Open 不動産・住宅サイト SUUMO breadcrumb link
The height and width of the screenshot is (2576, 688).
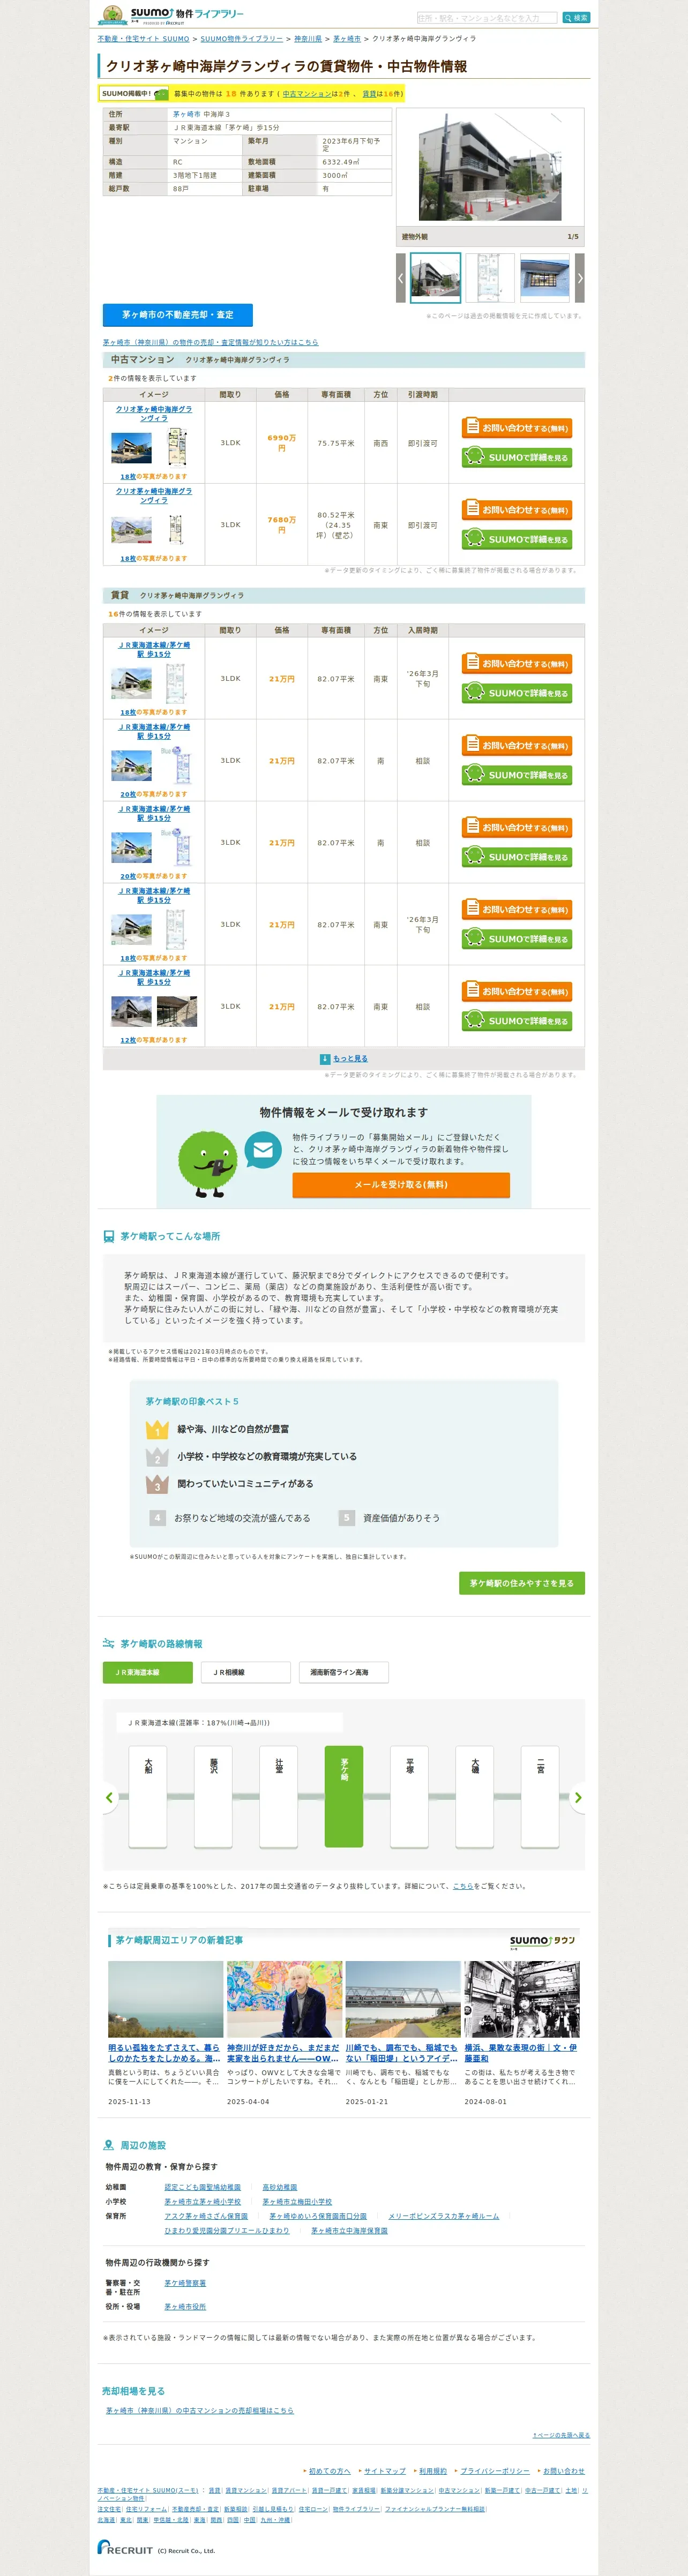[x=143, y=39]
